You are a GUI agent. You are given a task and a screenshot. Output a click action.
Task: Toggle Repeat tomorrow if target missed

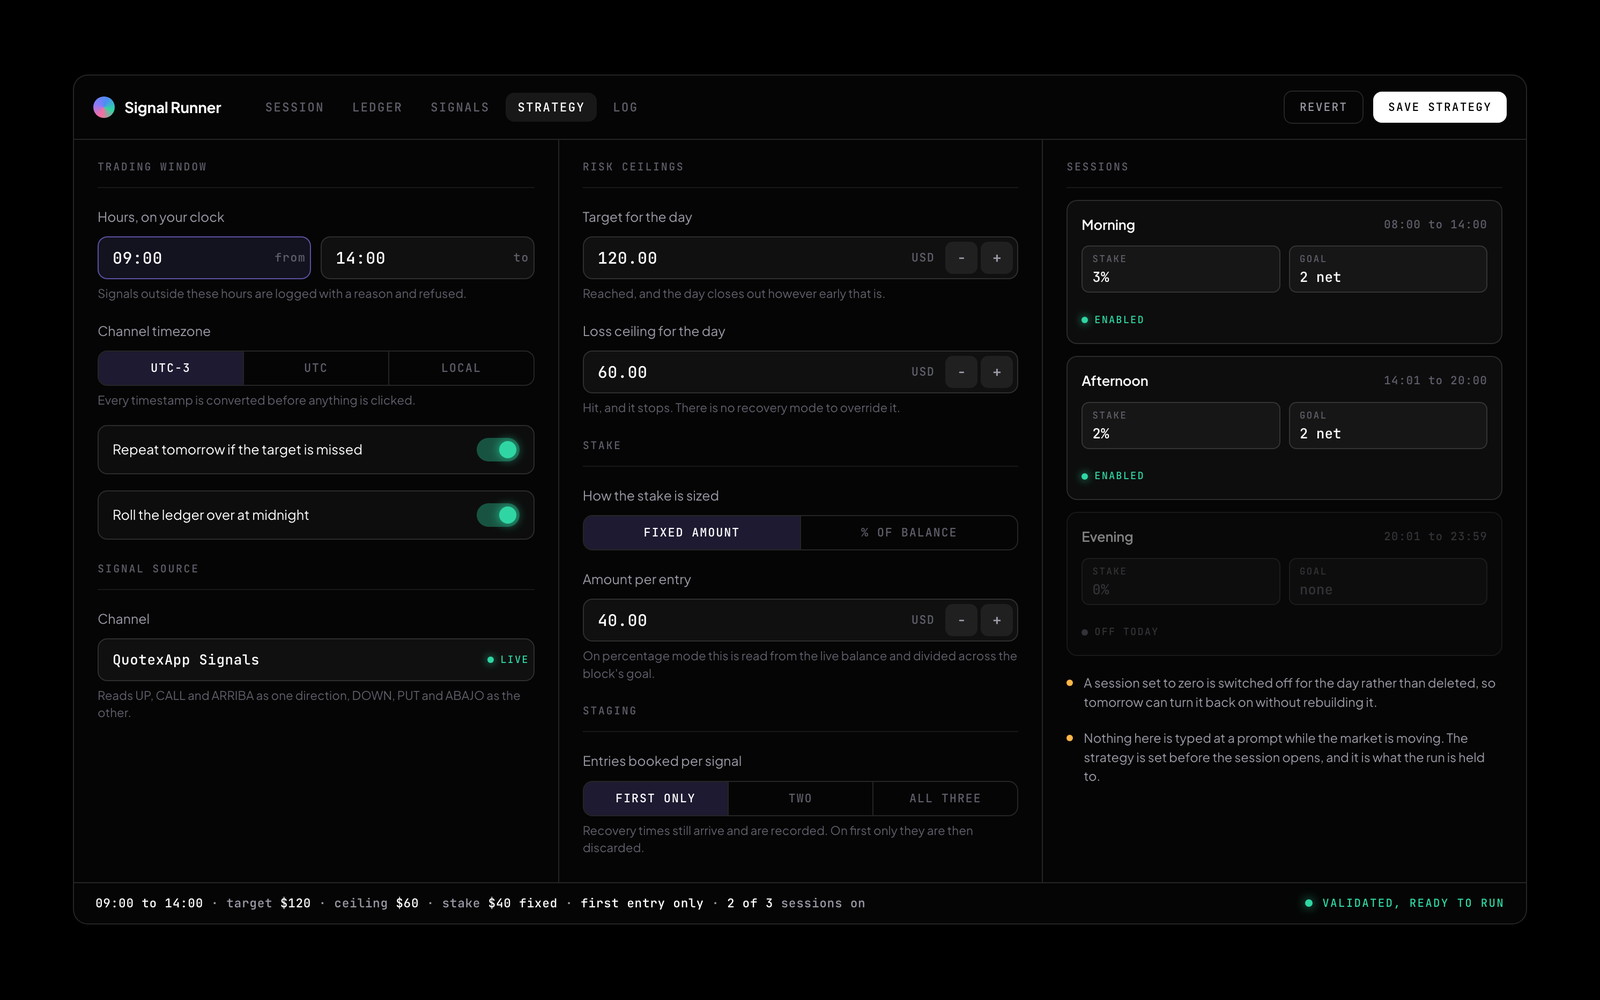[x=498, y=450]
